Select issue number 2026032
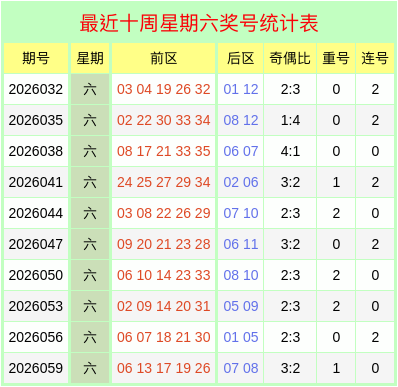Image resolution: width=398 pixels, height=387 pixels. click(x=36, y=89)
